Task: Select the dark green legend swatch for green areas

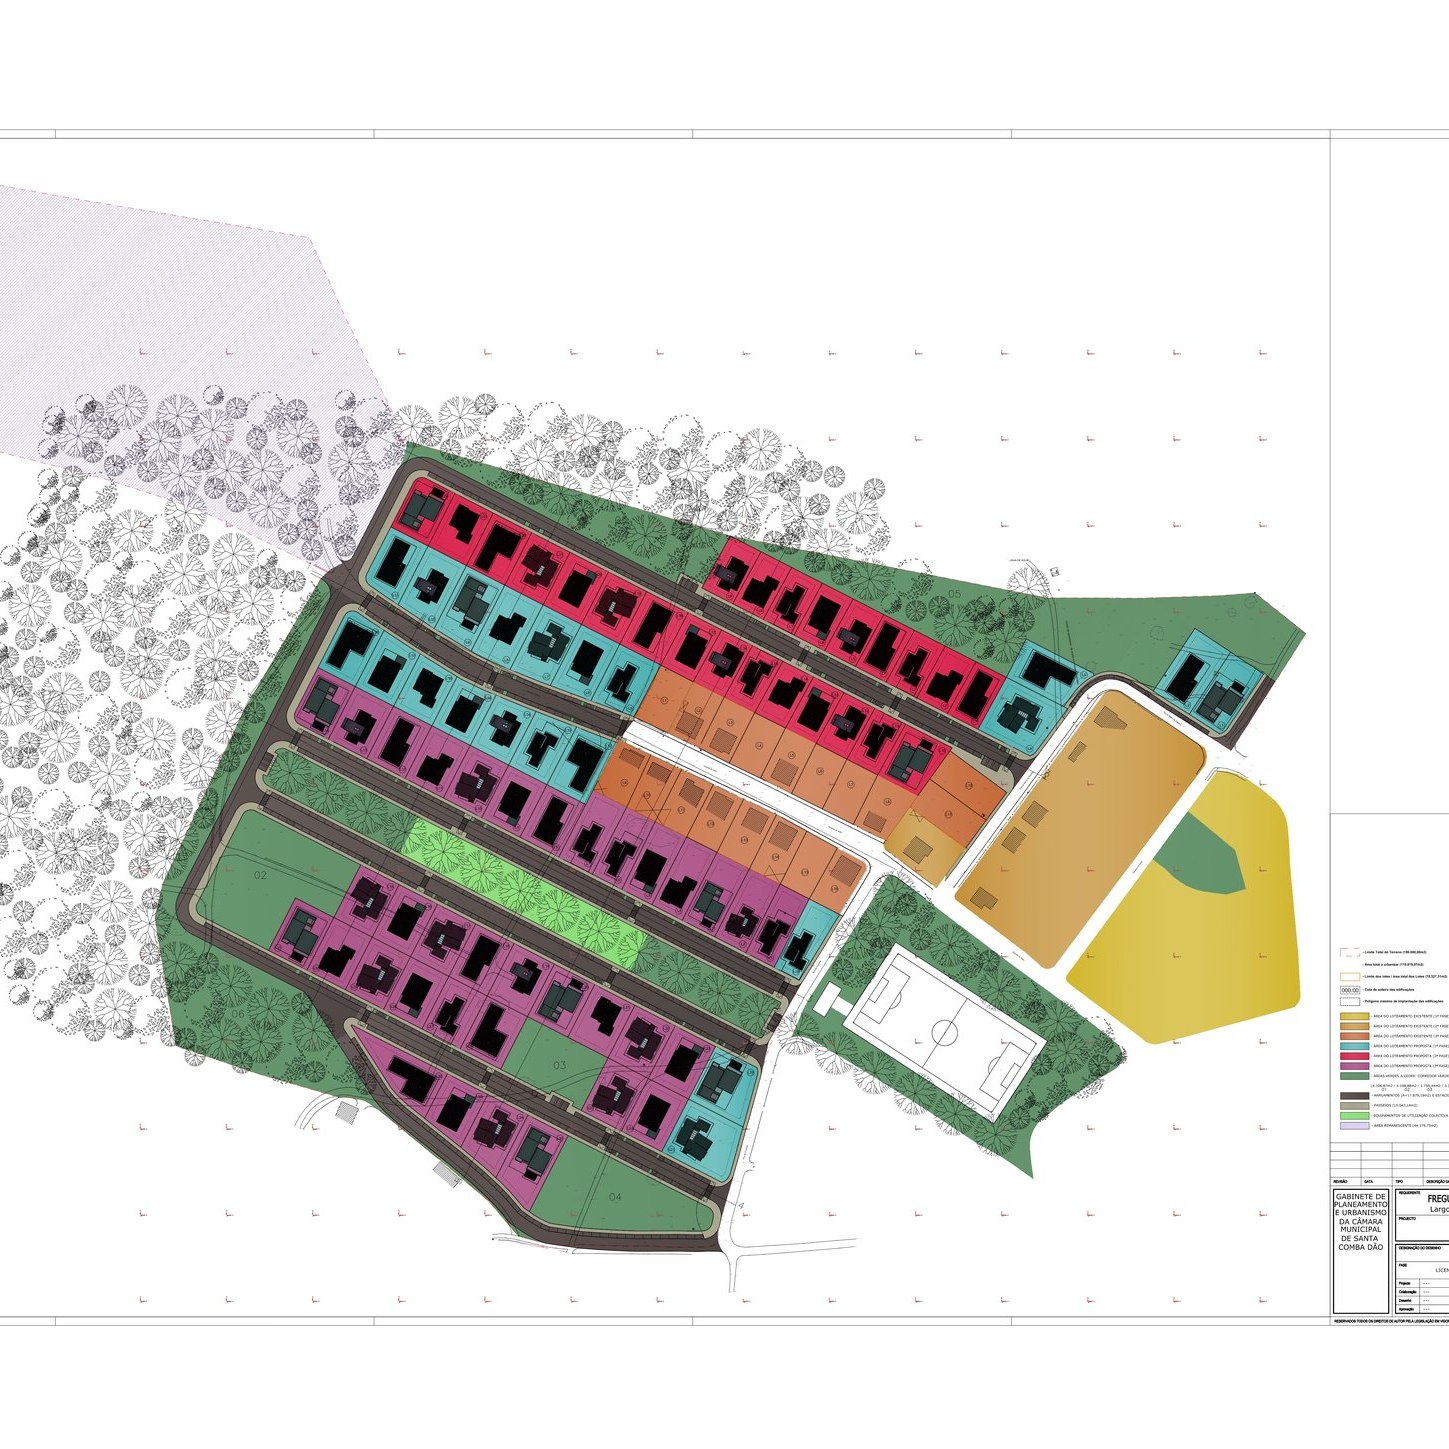Action: (1354, 1076)
